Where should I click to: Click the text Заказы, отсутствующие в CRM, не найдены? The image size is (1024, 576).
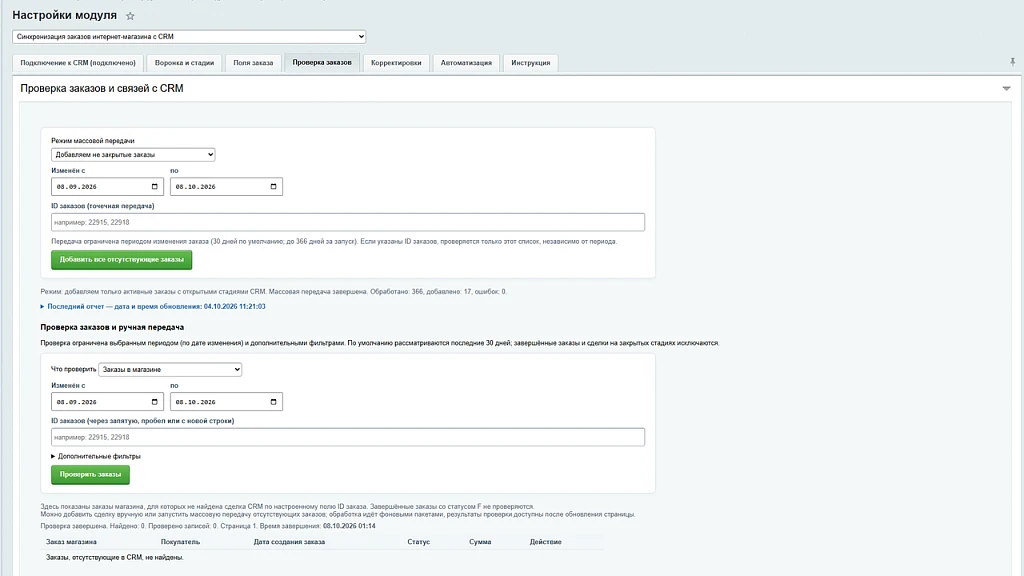115,558
